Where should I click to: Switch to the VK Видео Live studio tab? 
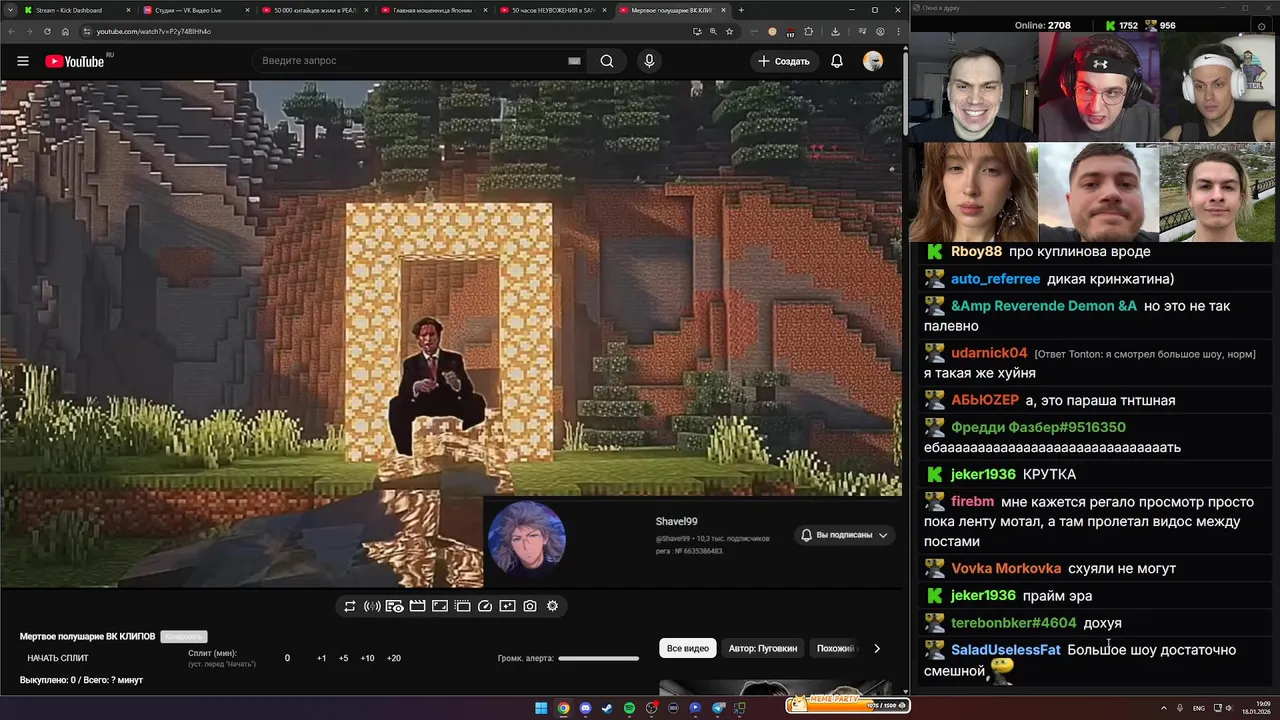tap(196, 10)
